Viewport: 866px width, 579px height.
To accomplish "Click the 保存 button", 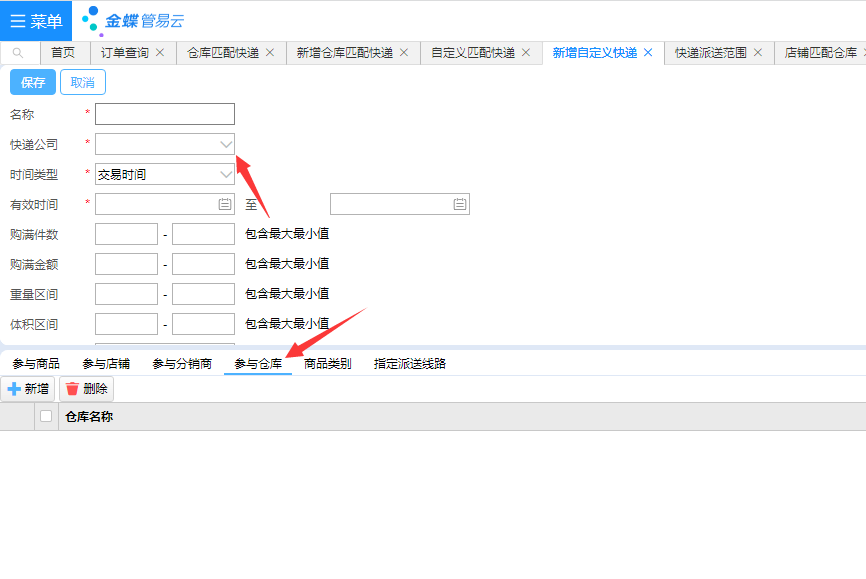I will pyautogui.click(x=33, y=83).
